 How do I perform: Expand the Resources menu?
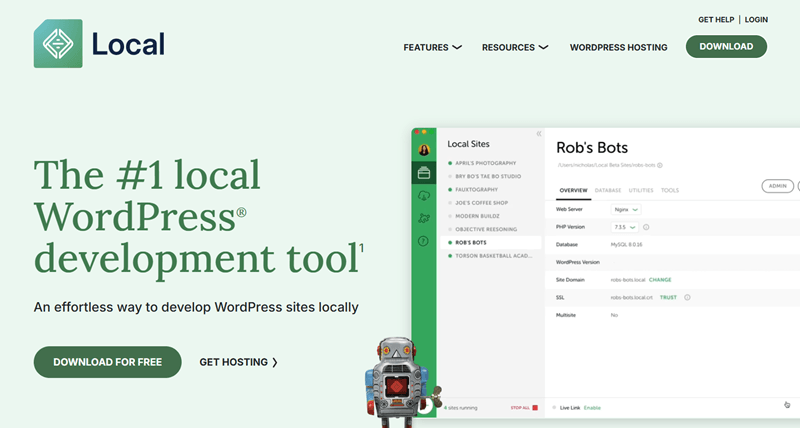515,47
